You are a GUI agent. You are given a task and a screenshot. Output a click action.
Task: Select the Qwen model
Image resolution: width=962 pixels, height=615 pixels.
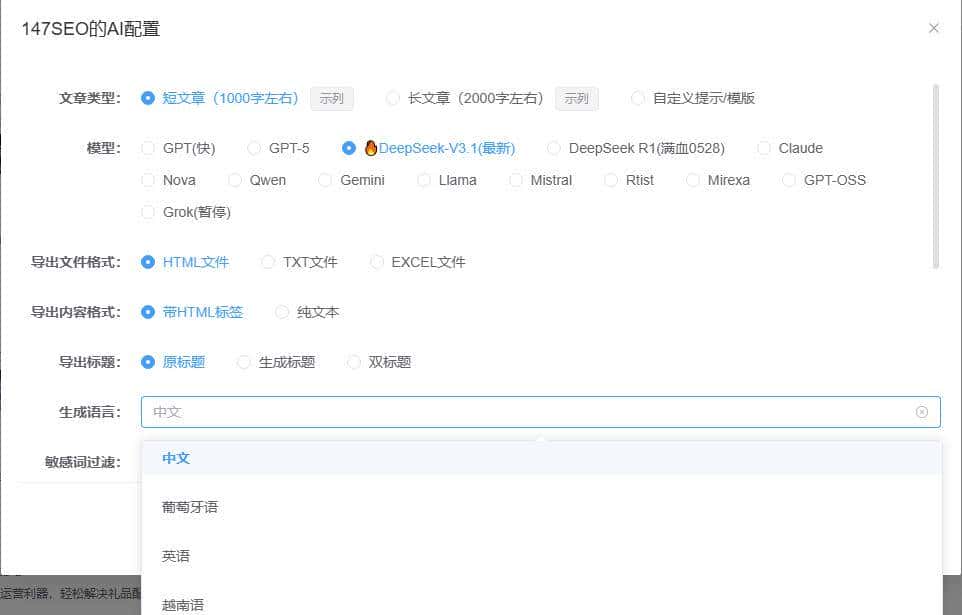tap(237, 180)
